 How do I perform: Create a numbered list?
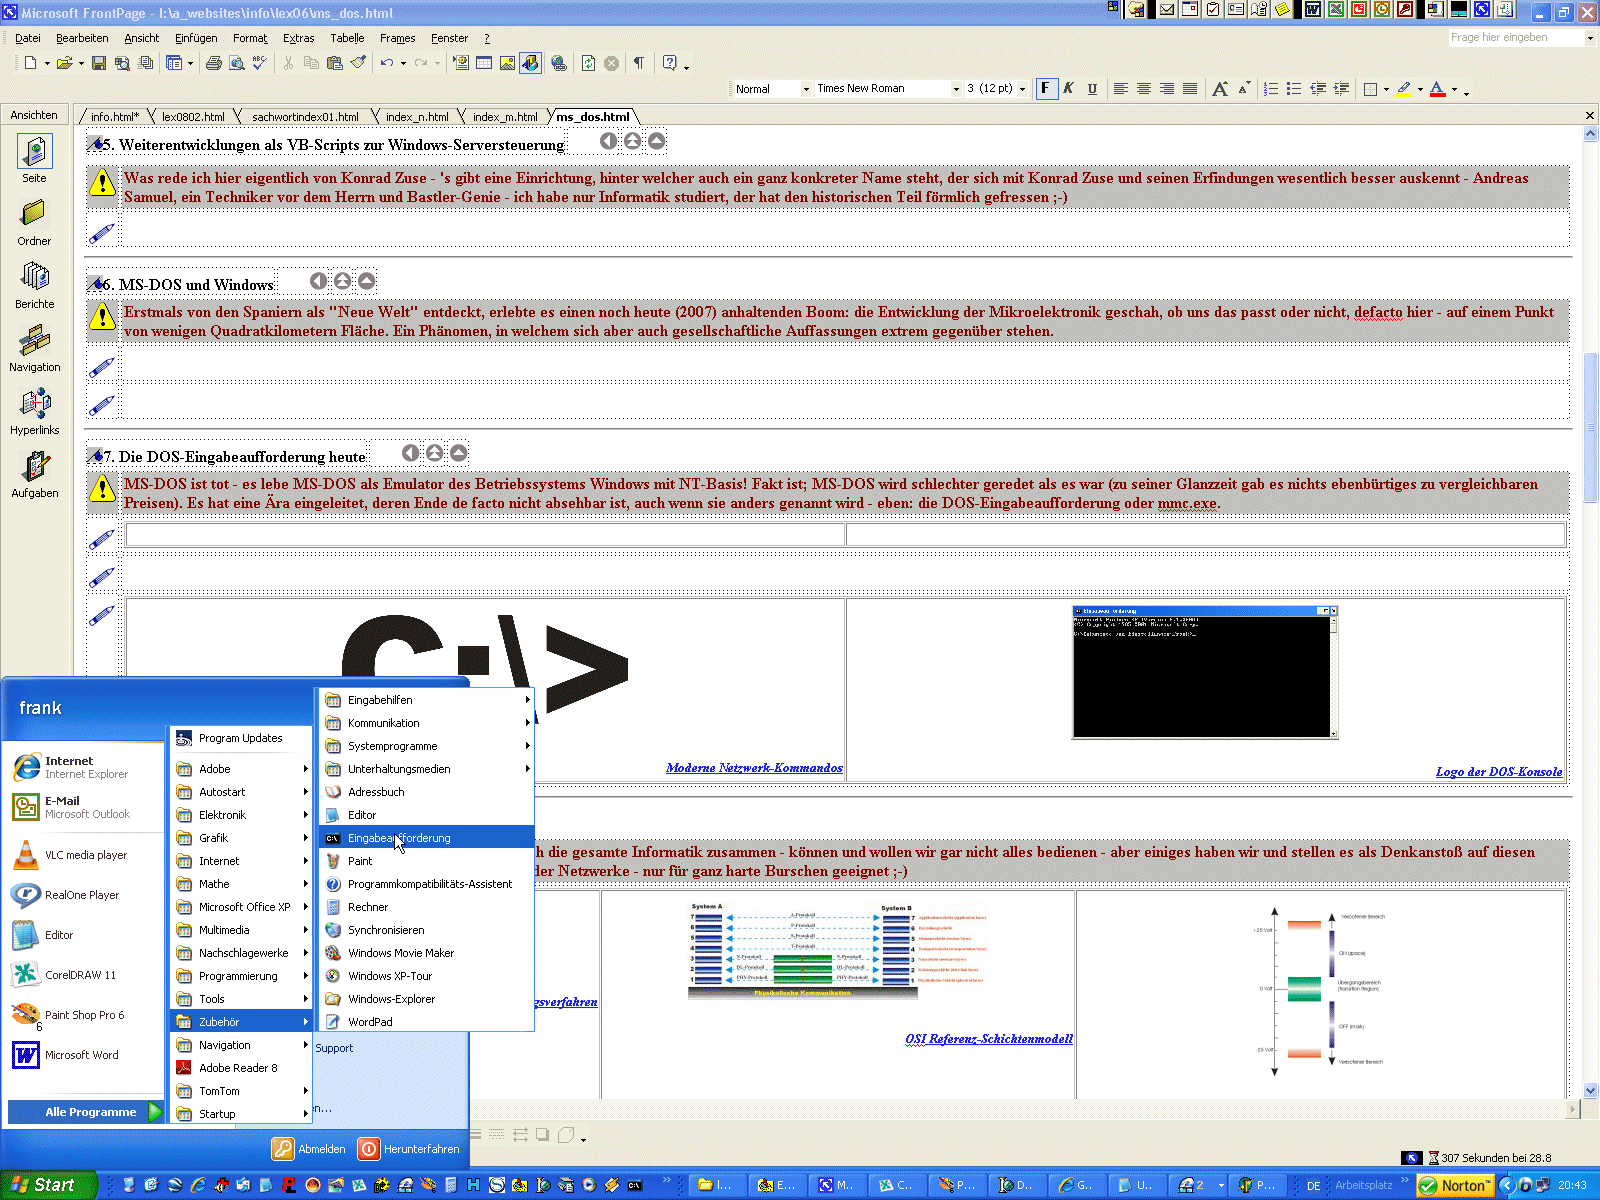[1271, 89]
